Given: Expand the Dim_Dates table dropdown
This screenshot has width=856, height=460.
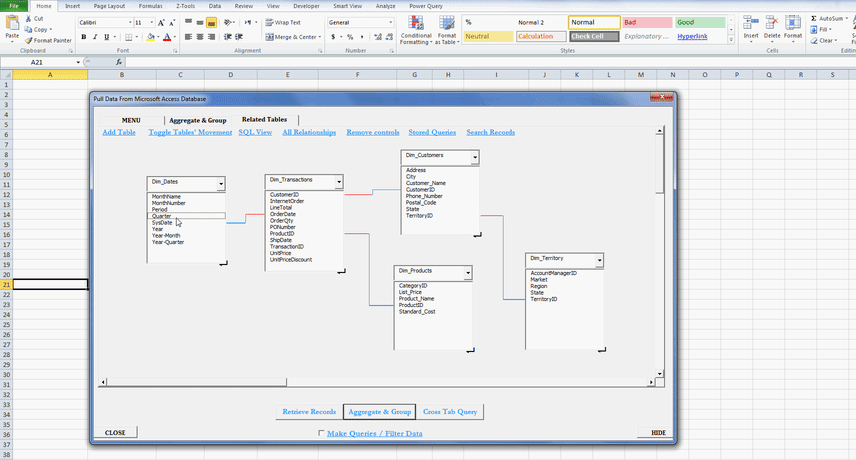Looking at the screenshot, I should point(221,184).
